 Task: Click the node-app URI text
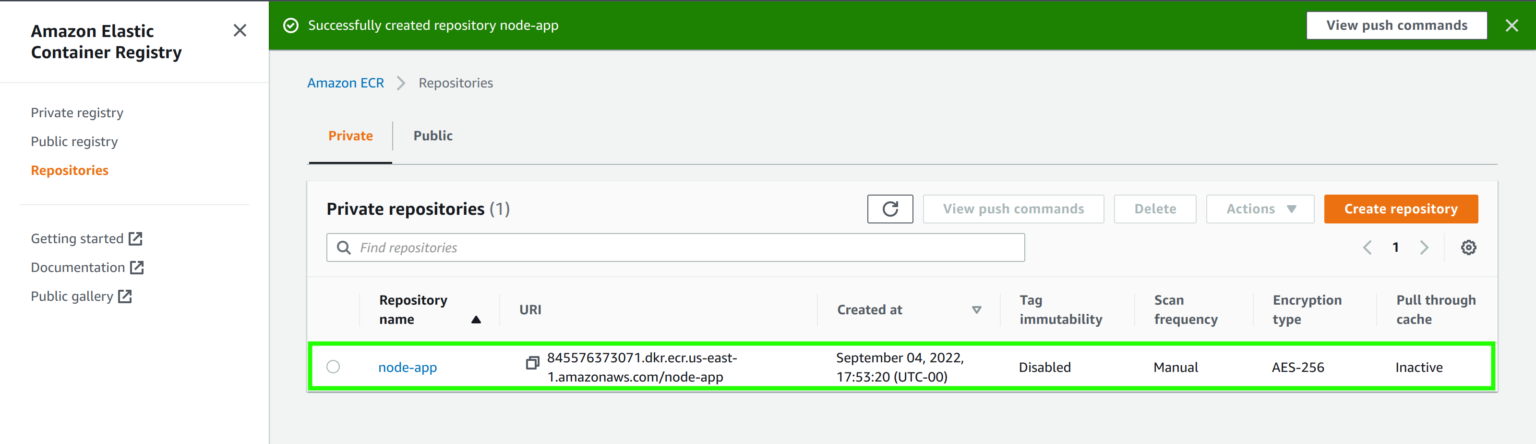[642, 367]
